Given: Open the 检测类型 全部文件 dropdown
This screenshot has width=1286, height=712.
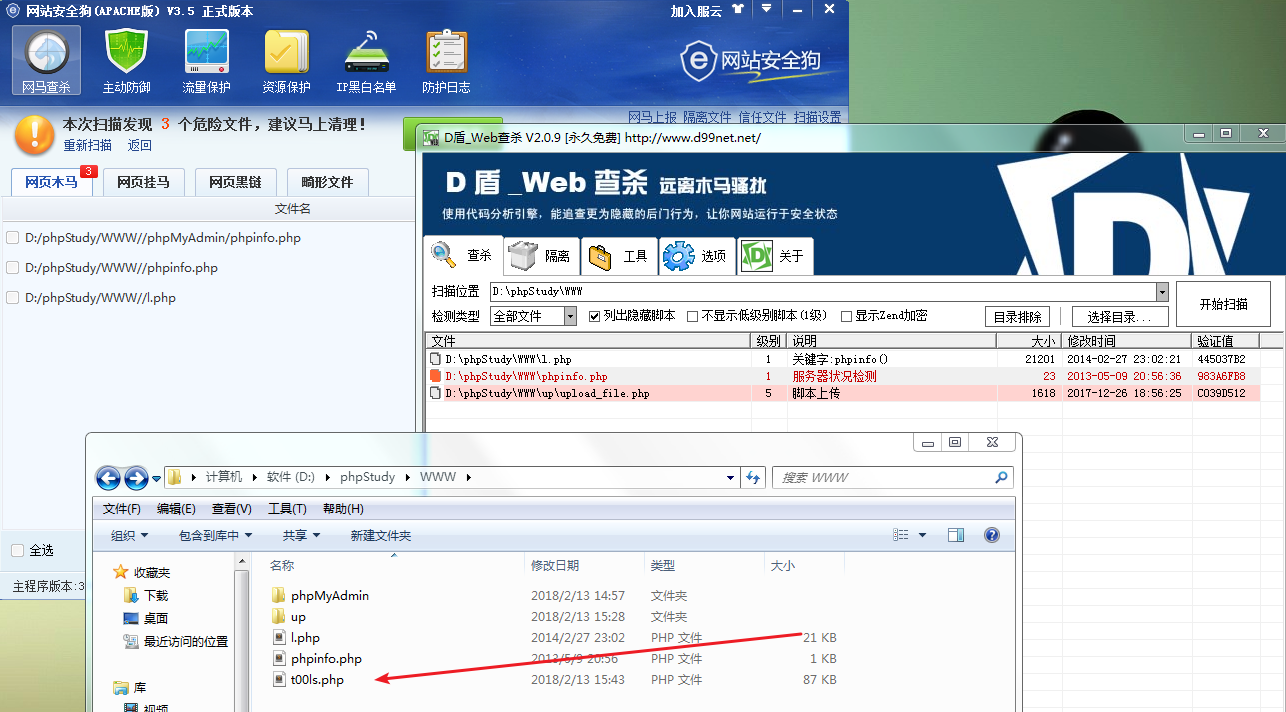Looking at the screenshot, I should [x=533, y=316].
